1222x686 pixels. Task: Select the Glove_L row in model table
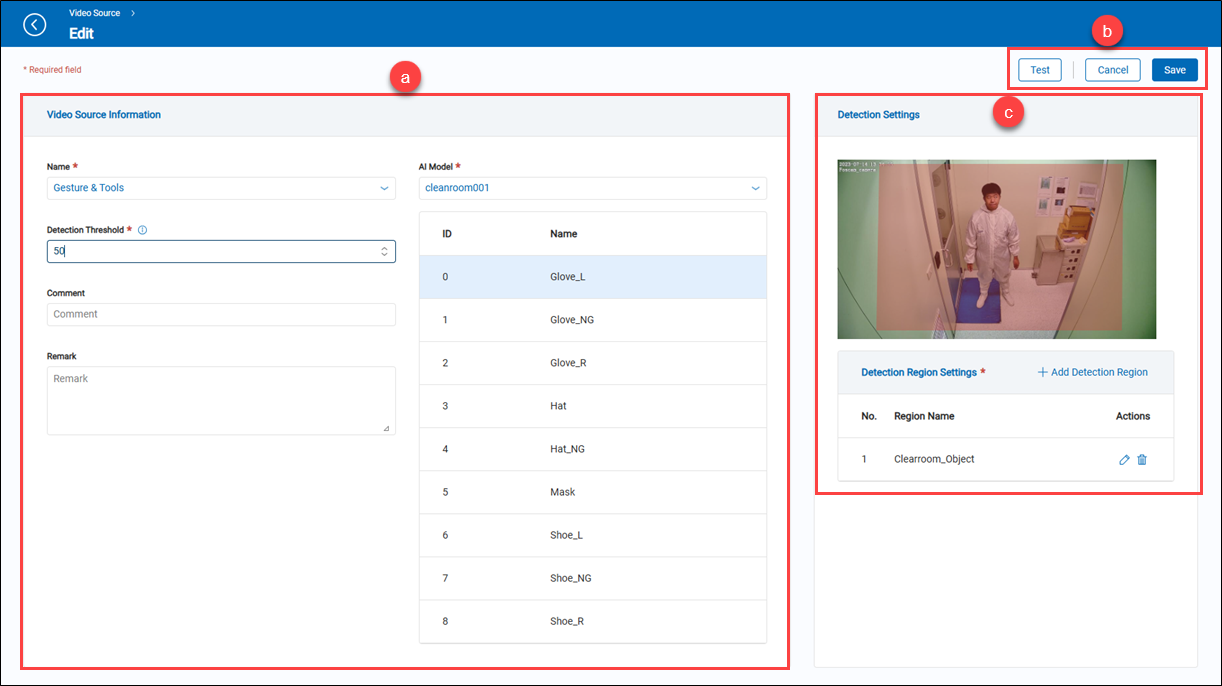click(592, 277)
